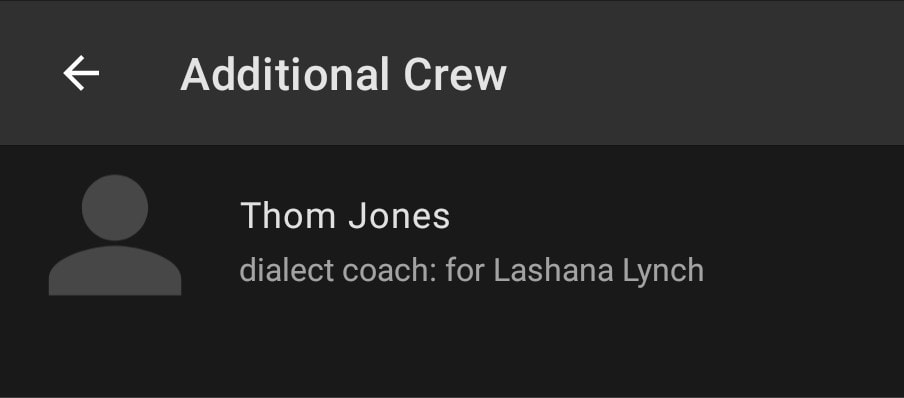Go back using the left arrow icon
The width and height of the screenshot is (904, 398).
(x=81, y=73)
